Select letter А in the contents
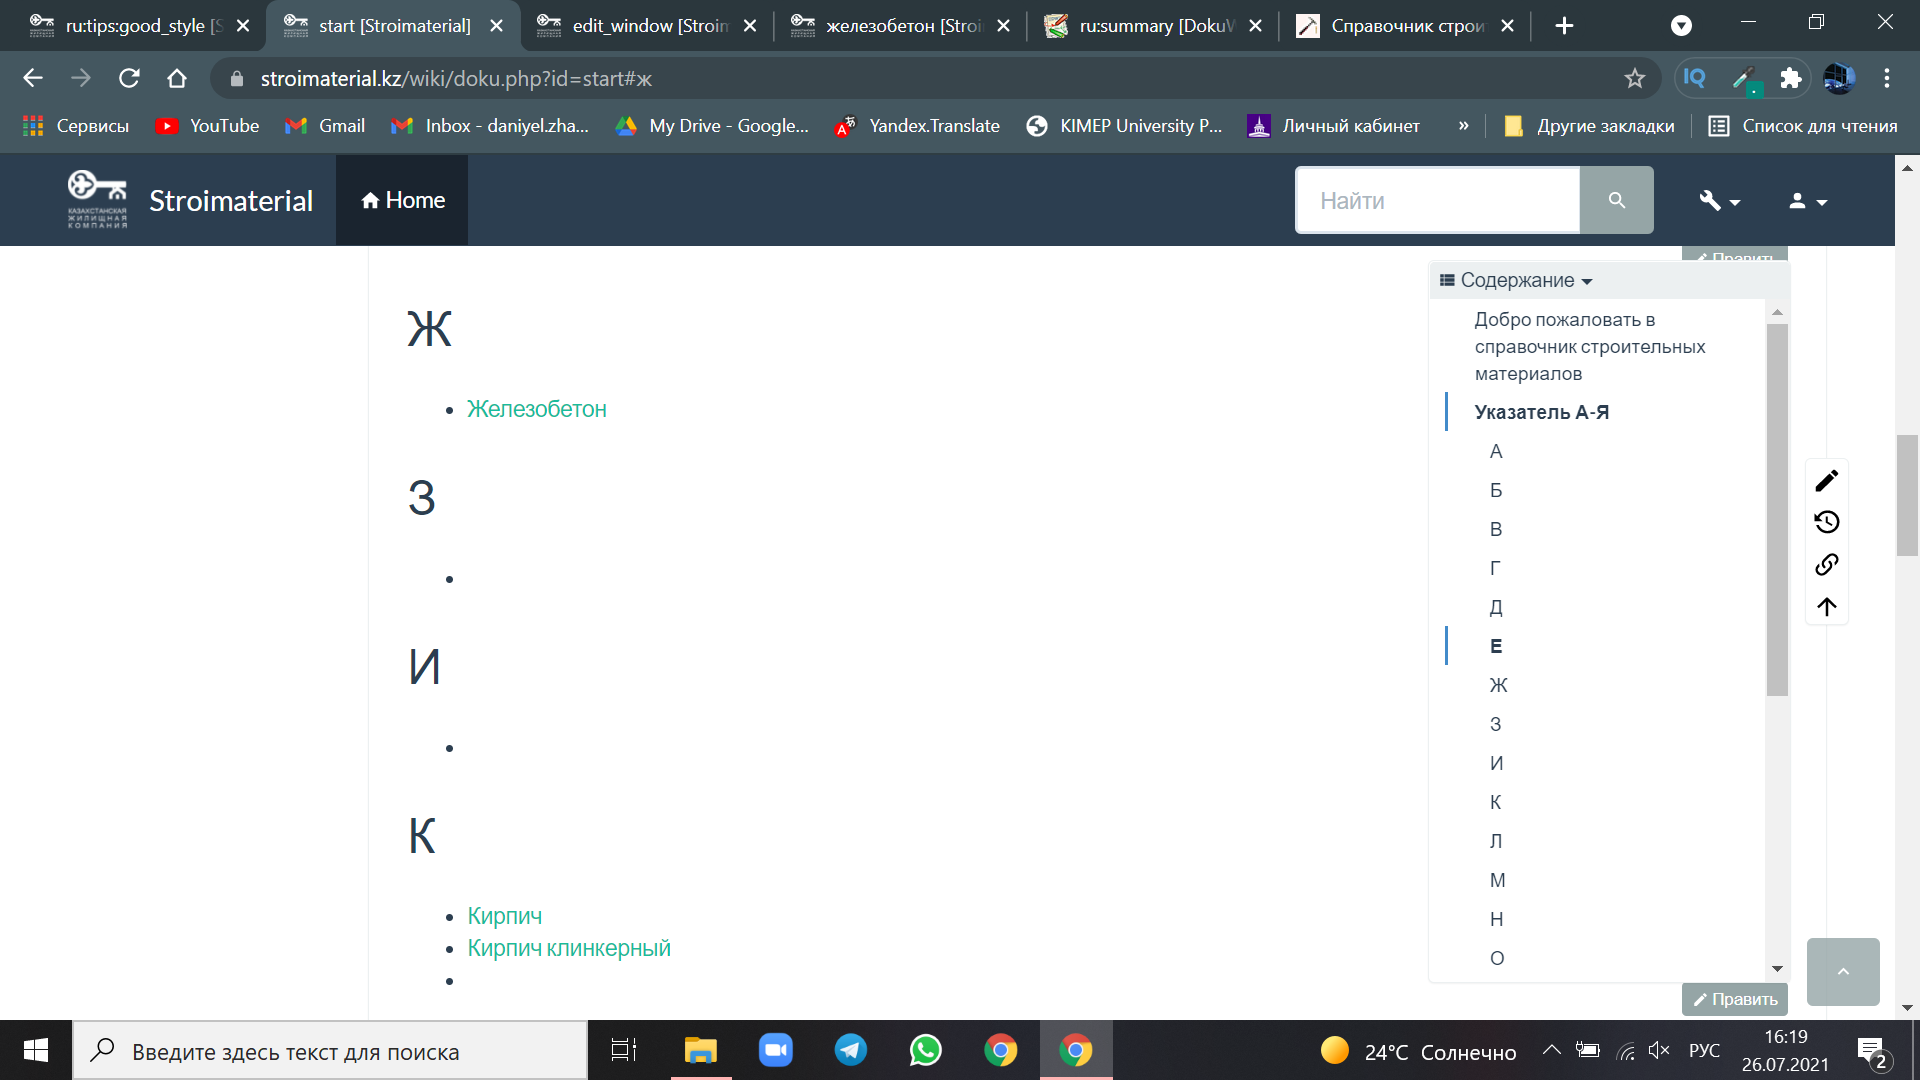1920x1080 pixels. [x=1496, y=451]
